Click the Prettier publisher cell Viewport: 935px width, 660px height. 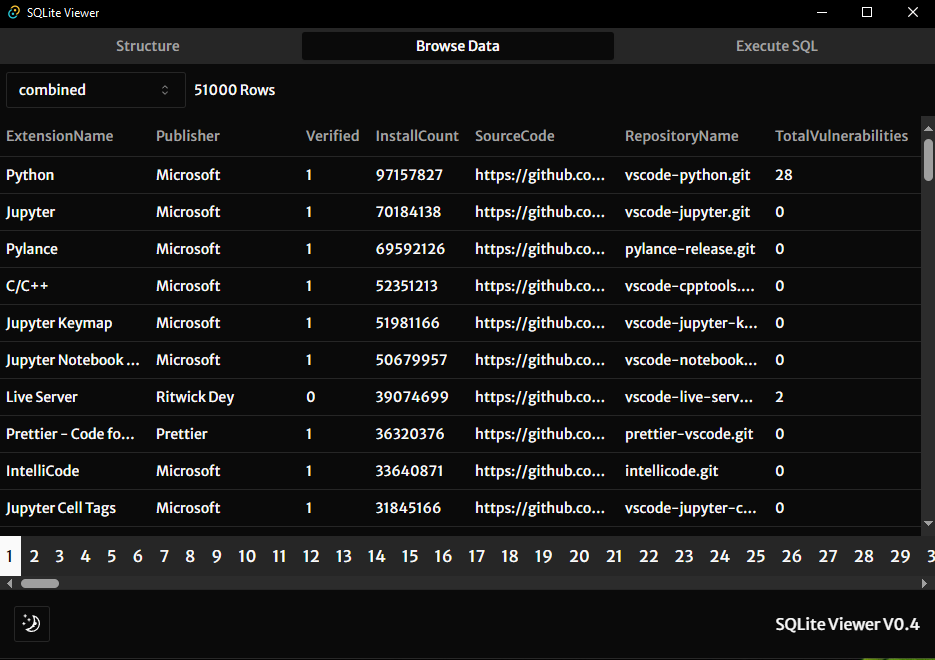pyautogui.click(x=182, y=434)
